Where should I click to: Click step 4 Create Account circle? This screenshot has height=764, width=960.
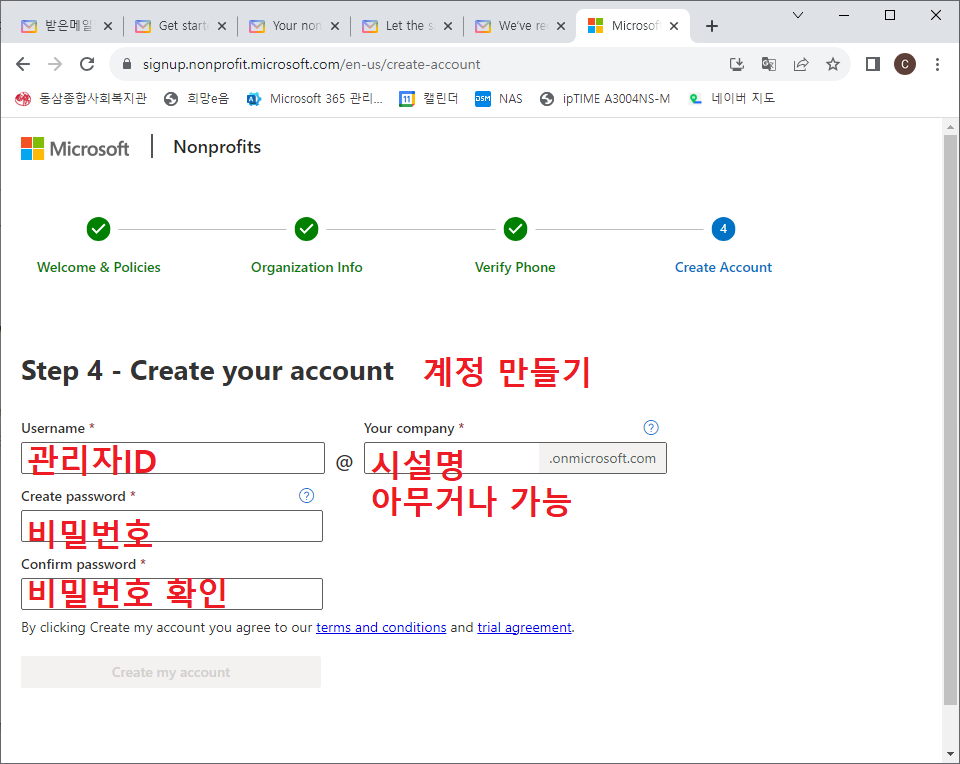pyautogui.click(x=724, y=229)
